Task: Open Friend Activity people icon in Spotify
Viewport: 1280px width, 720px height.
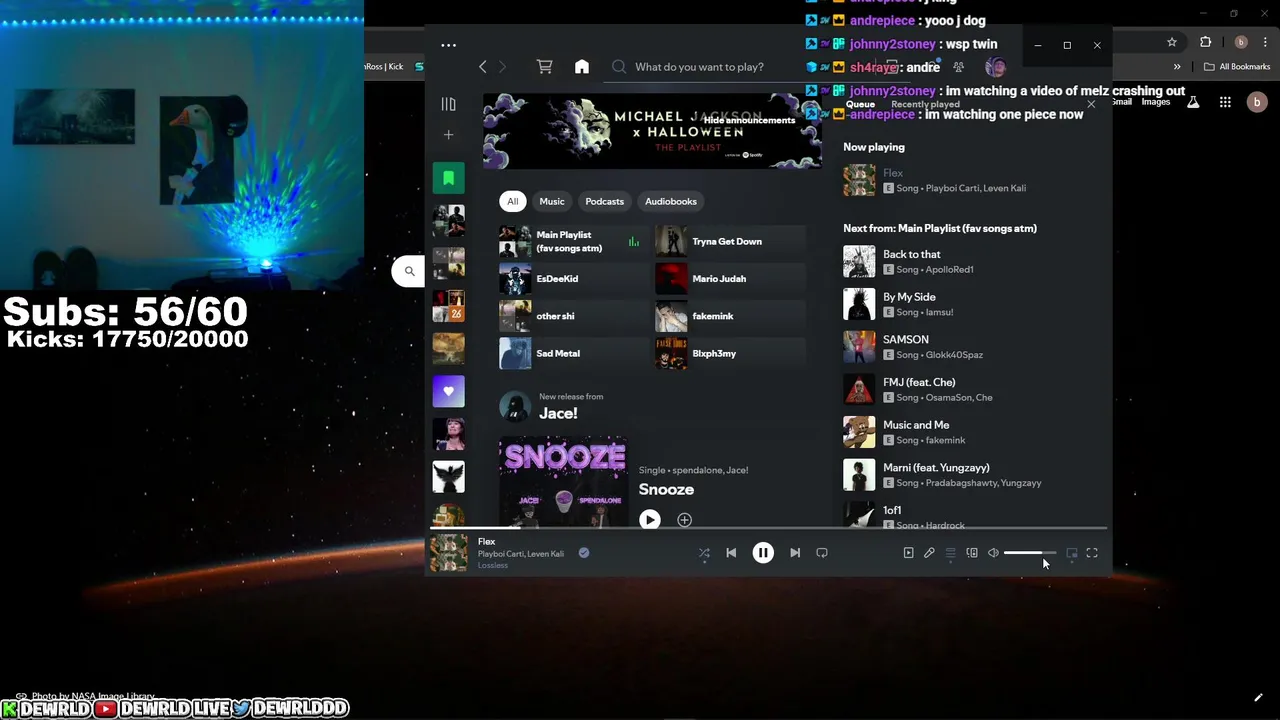Action: tap(958, 67)
